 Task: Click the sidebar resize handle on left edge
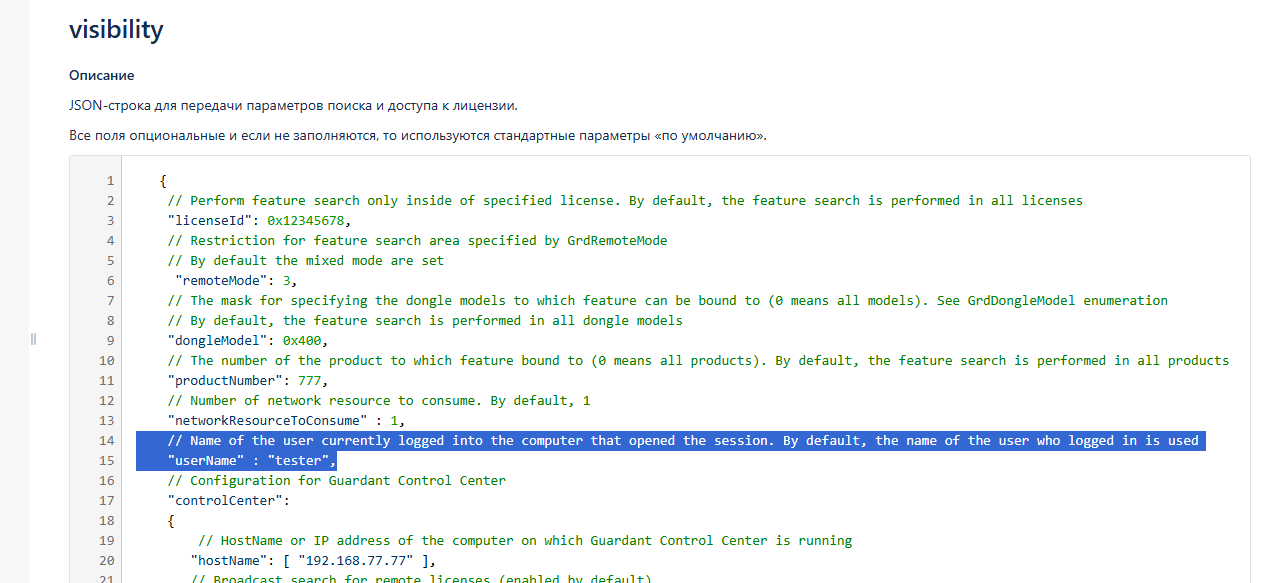33,339
